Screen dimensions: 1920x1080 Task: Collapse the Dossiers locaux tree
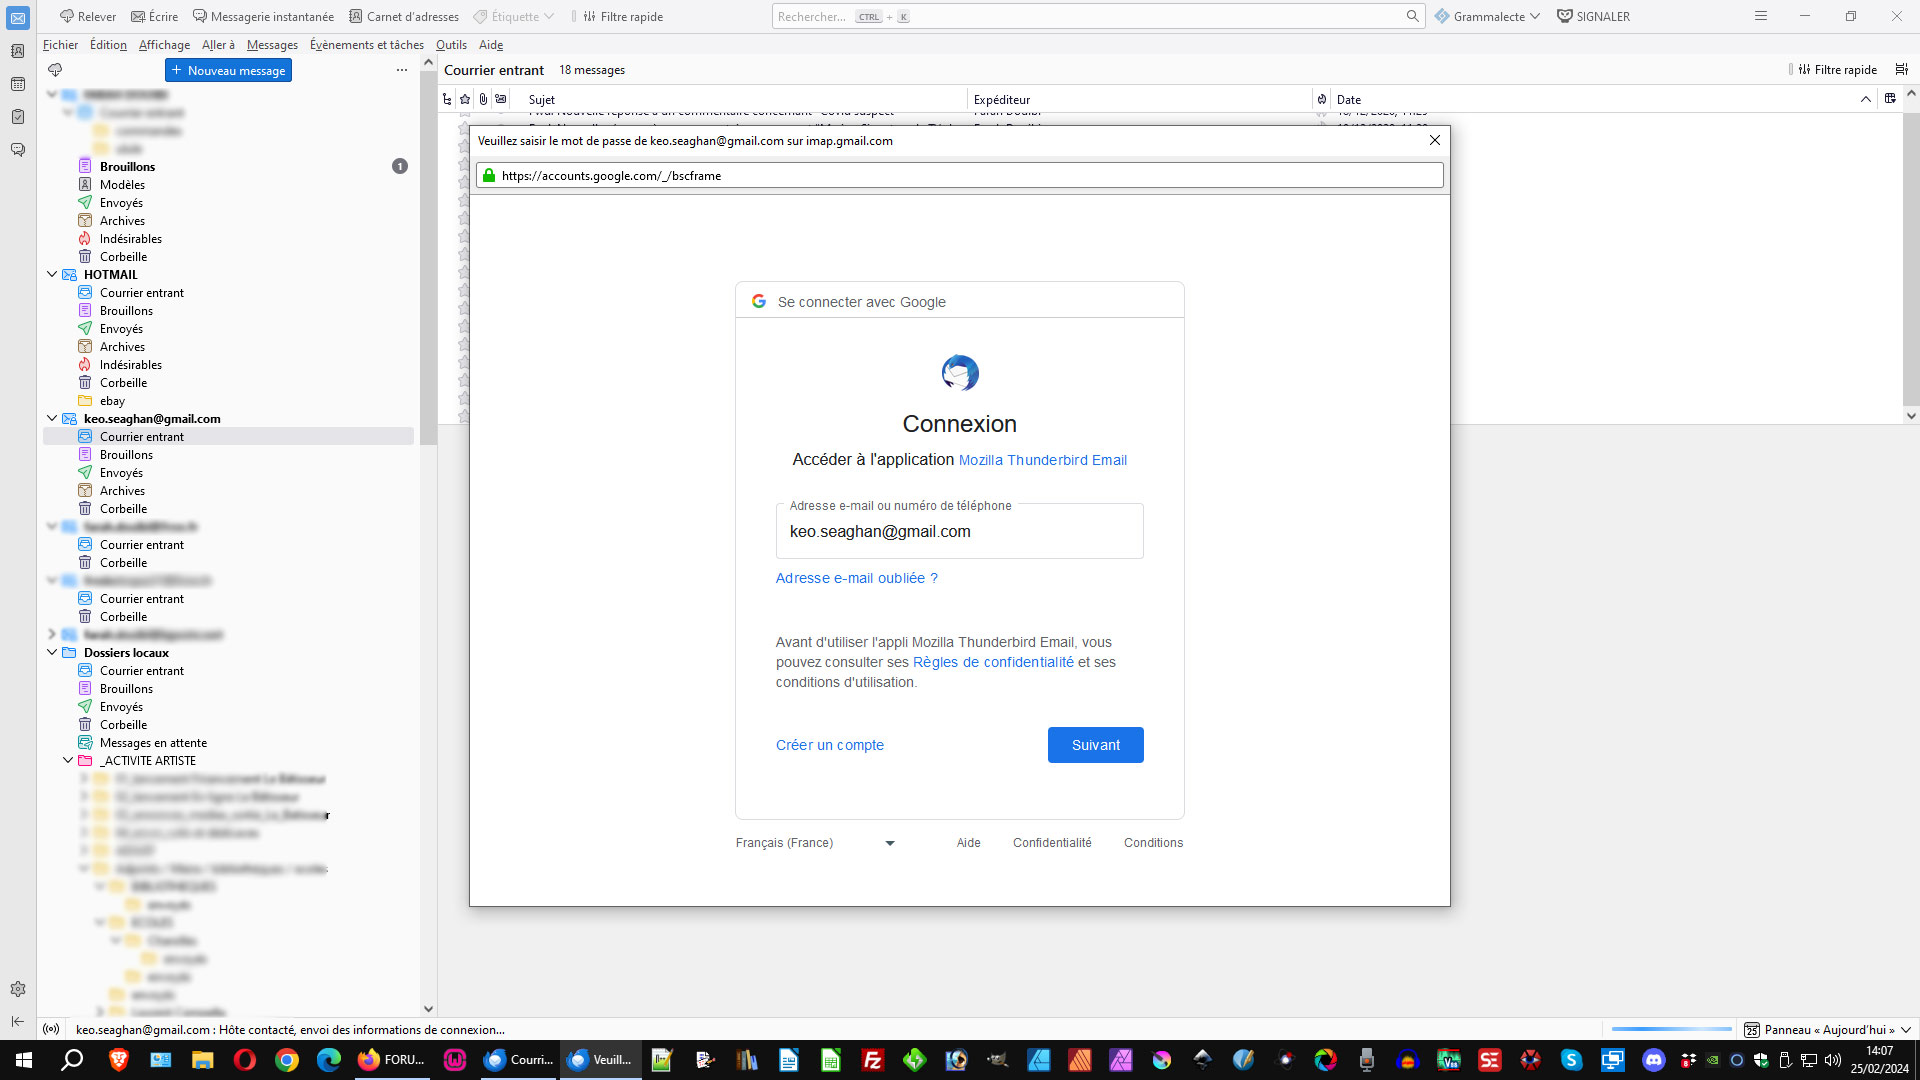pyautogui.click(x=52, y=652)
